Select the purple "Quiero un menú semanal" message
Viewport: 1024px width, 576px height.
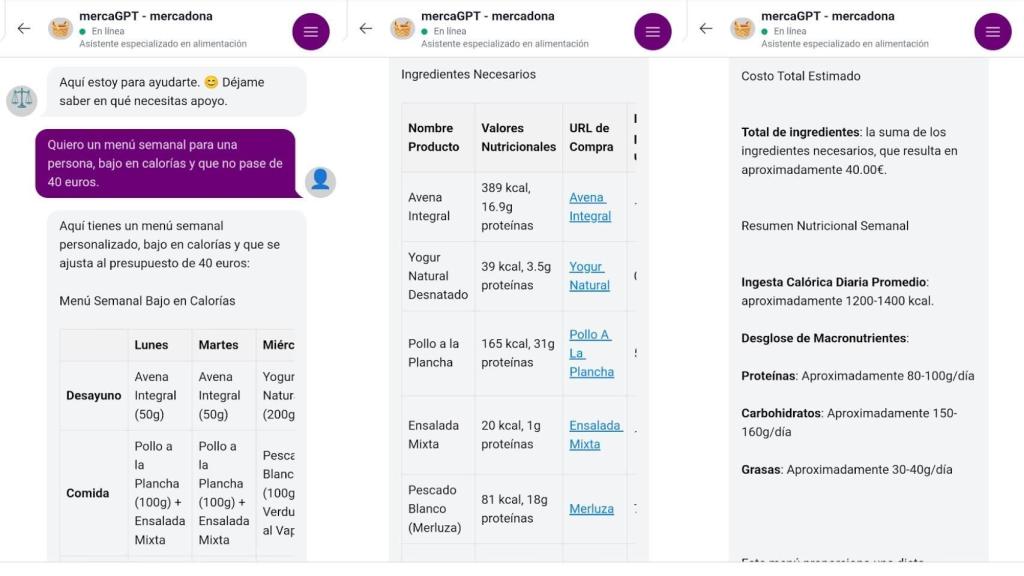[x=165, y=164]
